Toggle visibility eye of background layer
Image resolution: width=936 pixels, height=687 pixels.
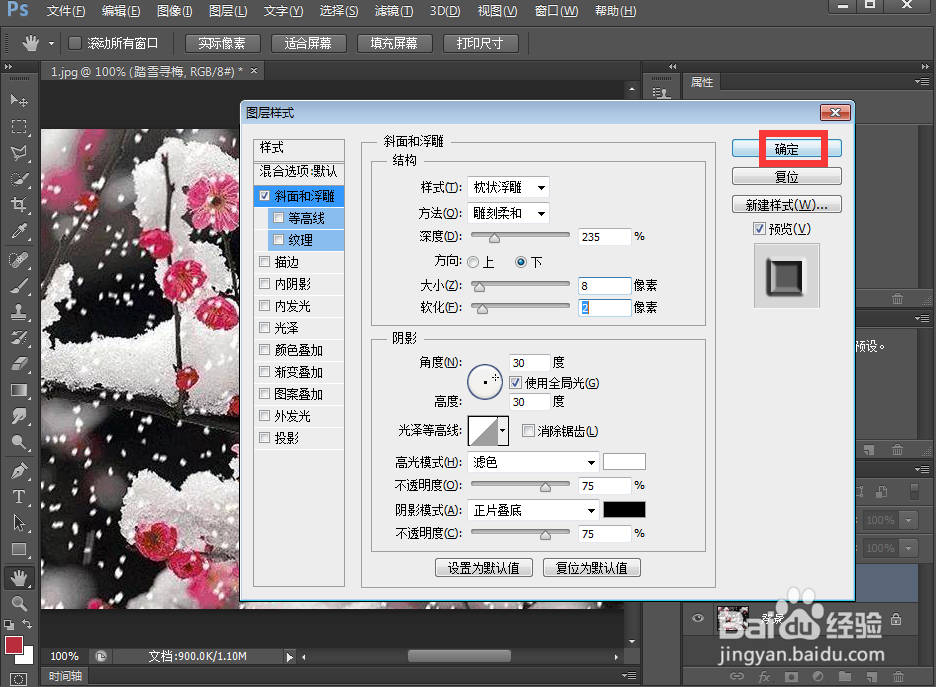[x=697, y=618]
